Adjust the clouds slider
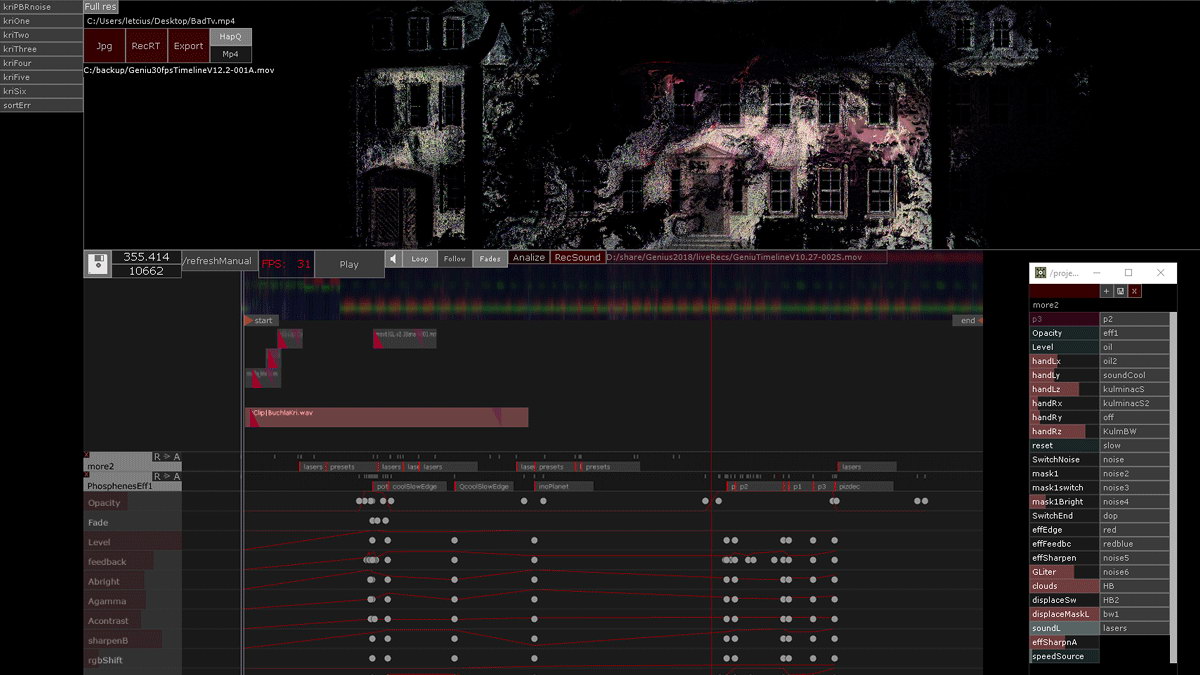The width and height of the screenshot is (1200, 675). click(x=1064, y=586)
